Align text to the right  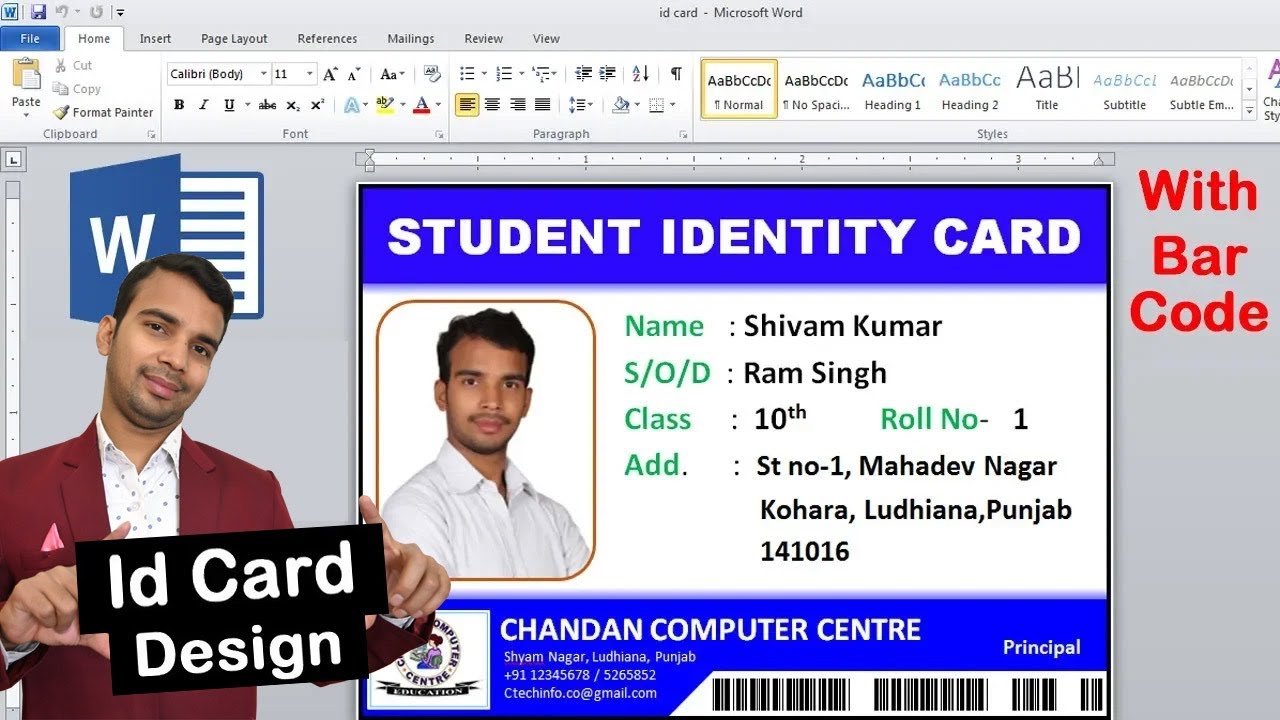click(517, 104)
